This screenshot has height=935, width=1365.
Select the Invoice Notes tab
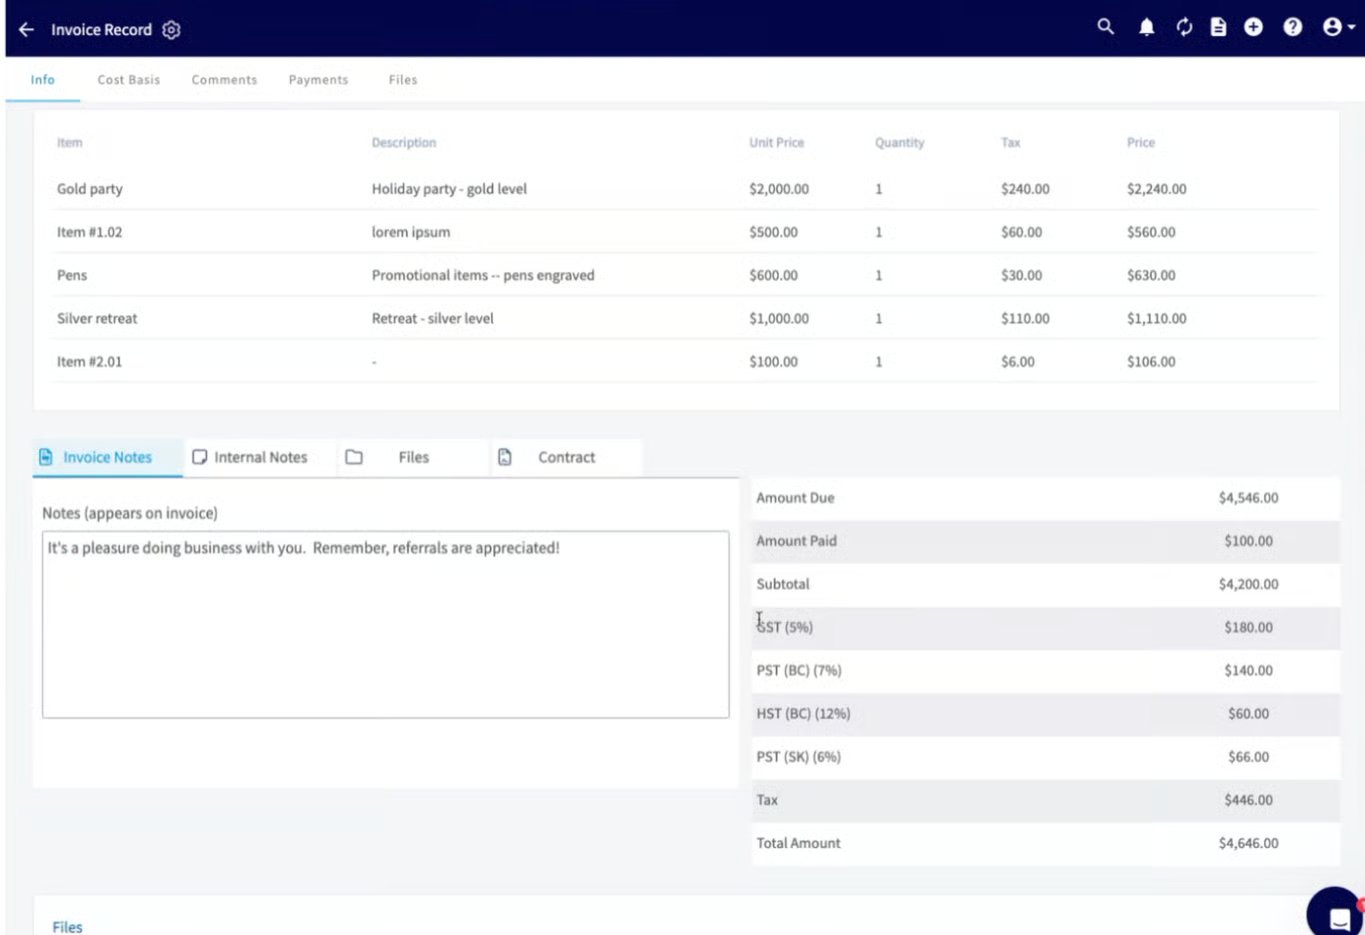point(107,457)
